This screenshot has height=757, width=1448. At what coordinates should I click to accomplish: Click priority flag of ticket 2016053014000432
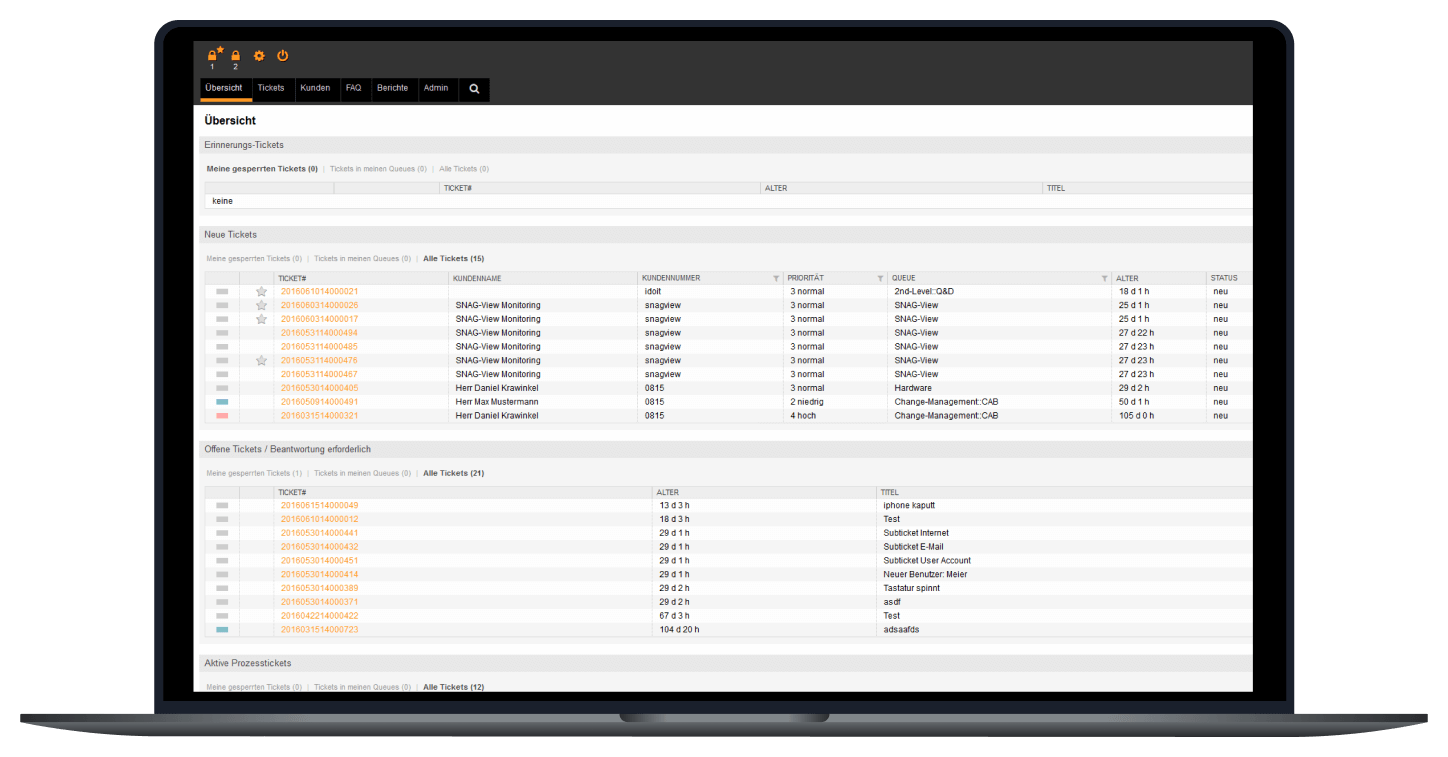click(x=222, y=547)
